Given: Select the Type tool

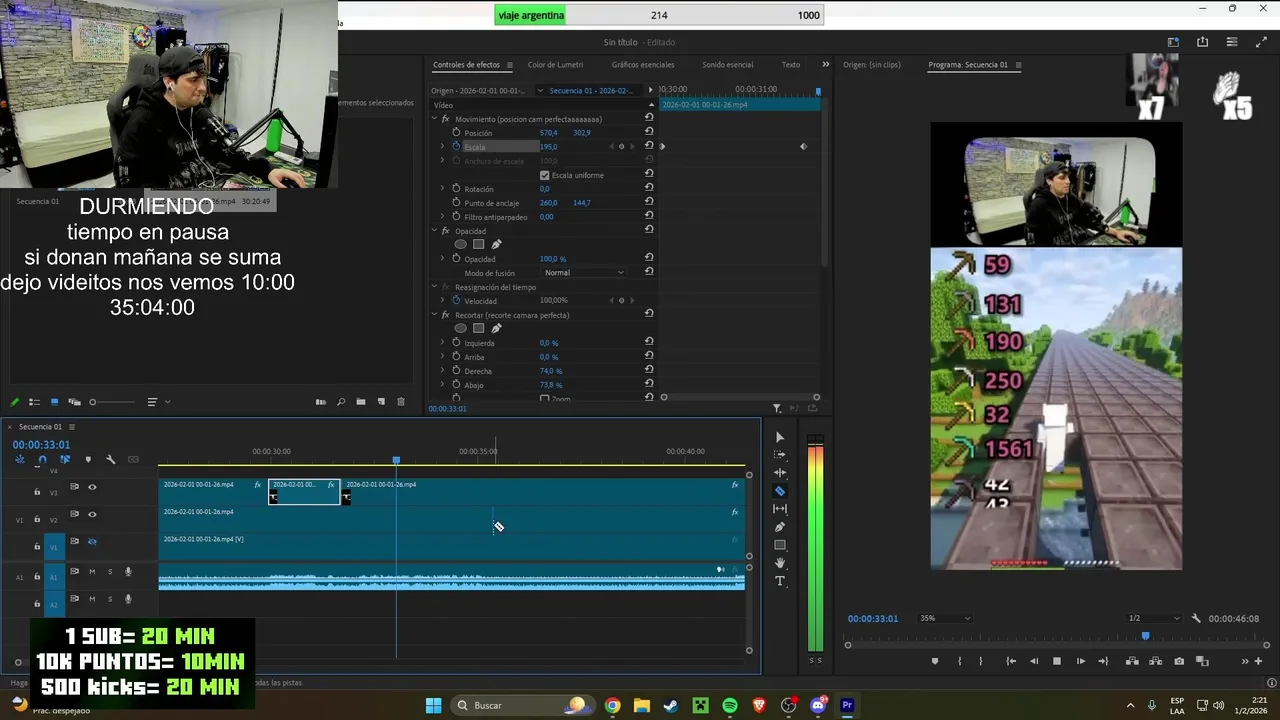Looking at the screenshot, I should tap(780, 581).
